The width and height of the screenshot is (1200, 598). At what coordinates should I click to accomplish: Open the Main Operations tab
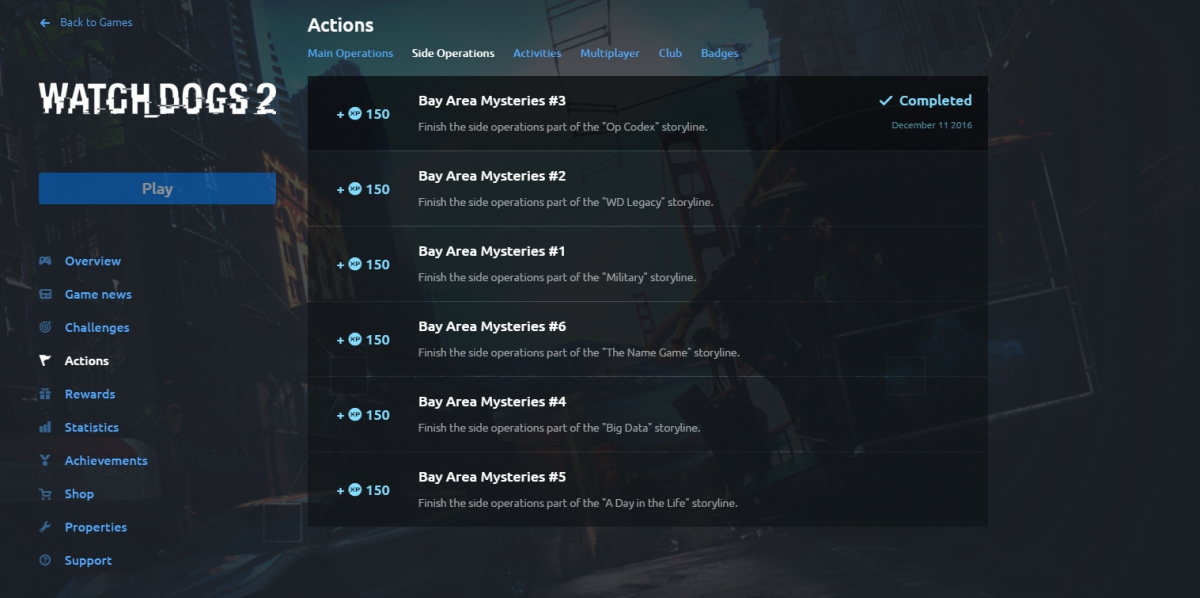click(x=350, y=53)
